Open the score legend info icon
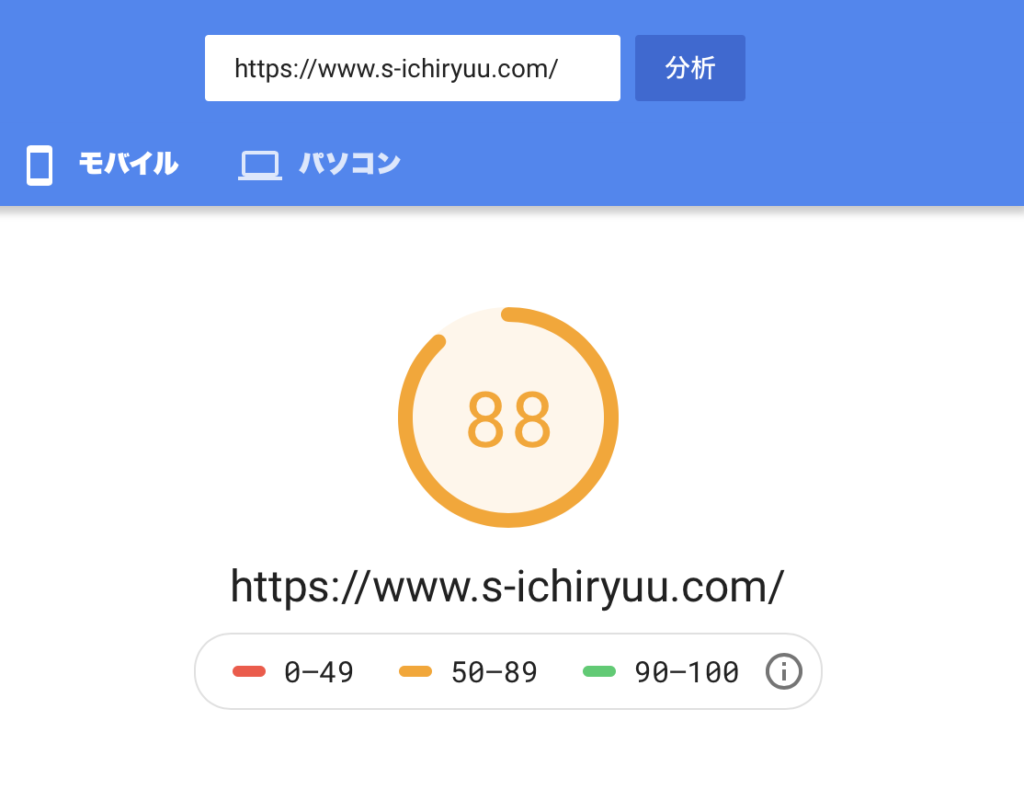1024x789 pixels. click(x=784, y=671)
